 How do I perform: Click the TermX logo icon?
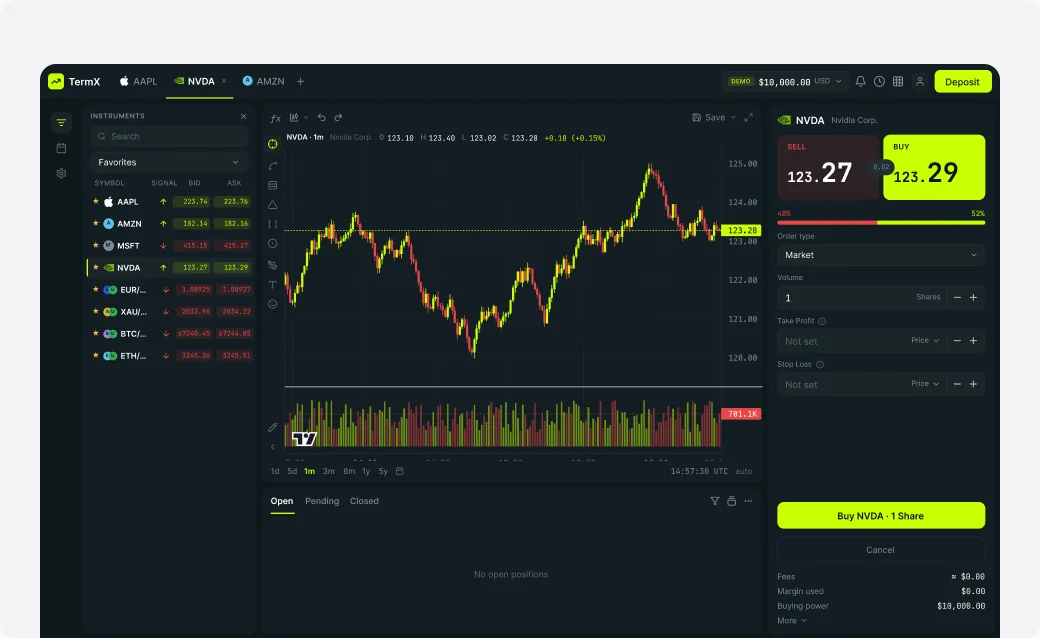(x=56, y=82)
